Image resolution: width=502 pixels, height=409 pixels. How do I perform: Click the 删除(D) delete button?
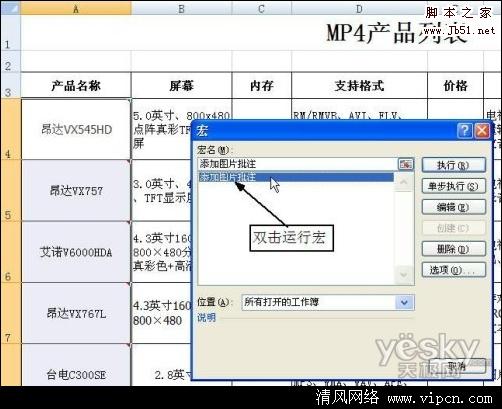tap(453, 249)
